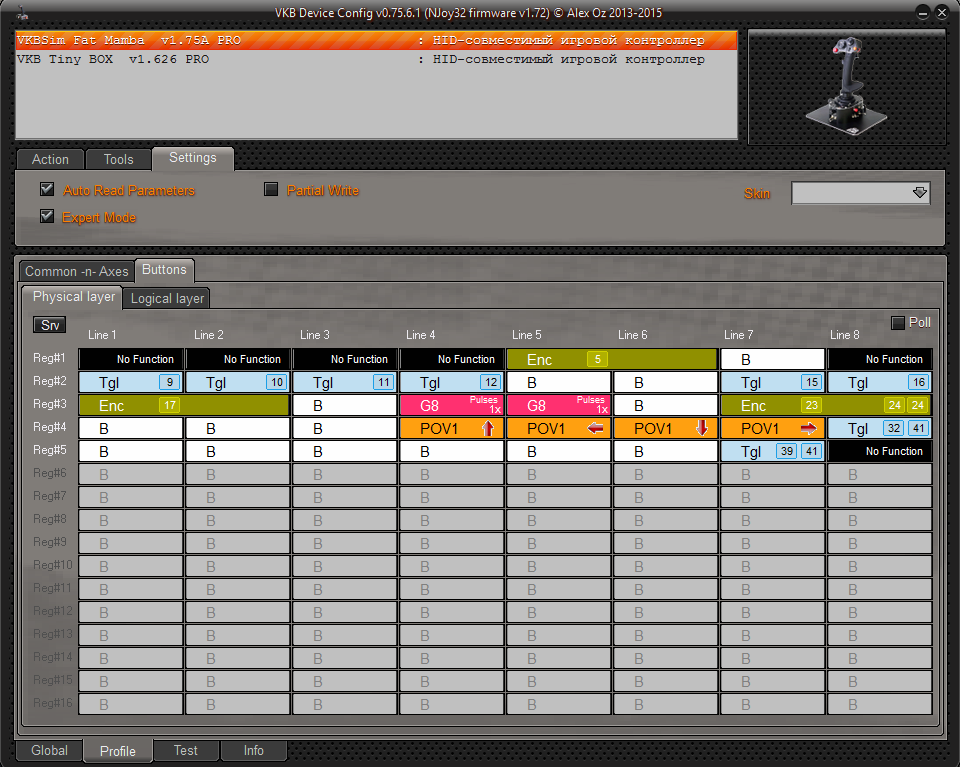
Task: Click Tgl 10 cell in Reg#2
Action: pyautogui.click(x=238, y=382)
